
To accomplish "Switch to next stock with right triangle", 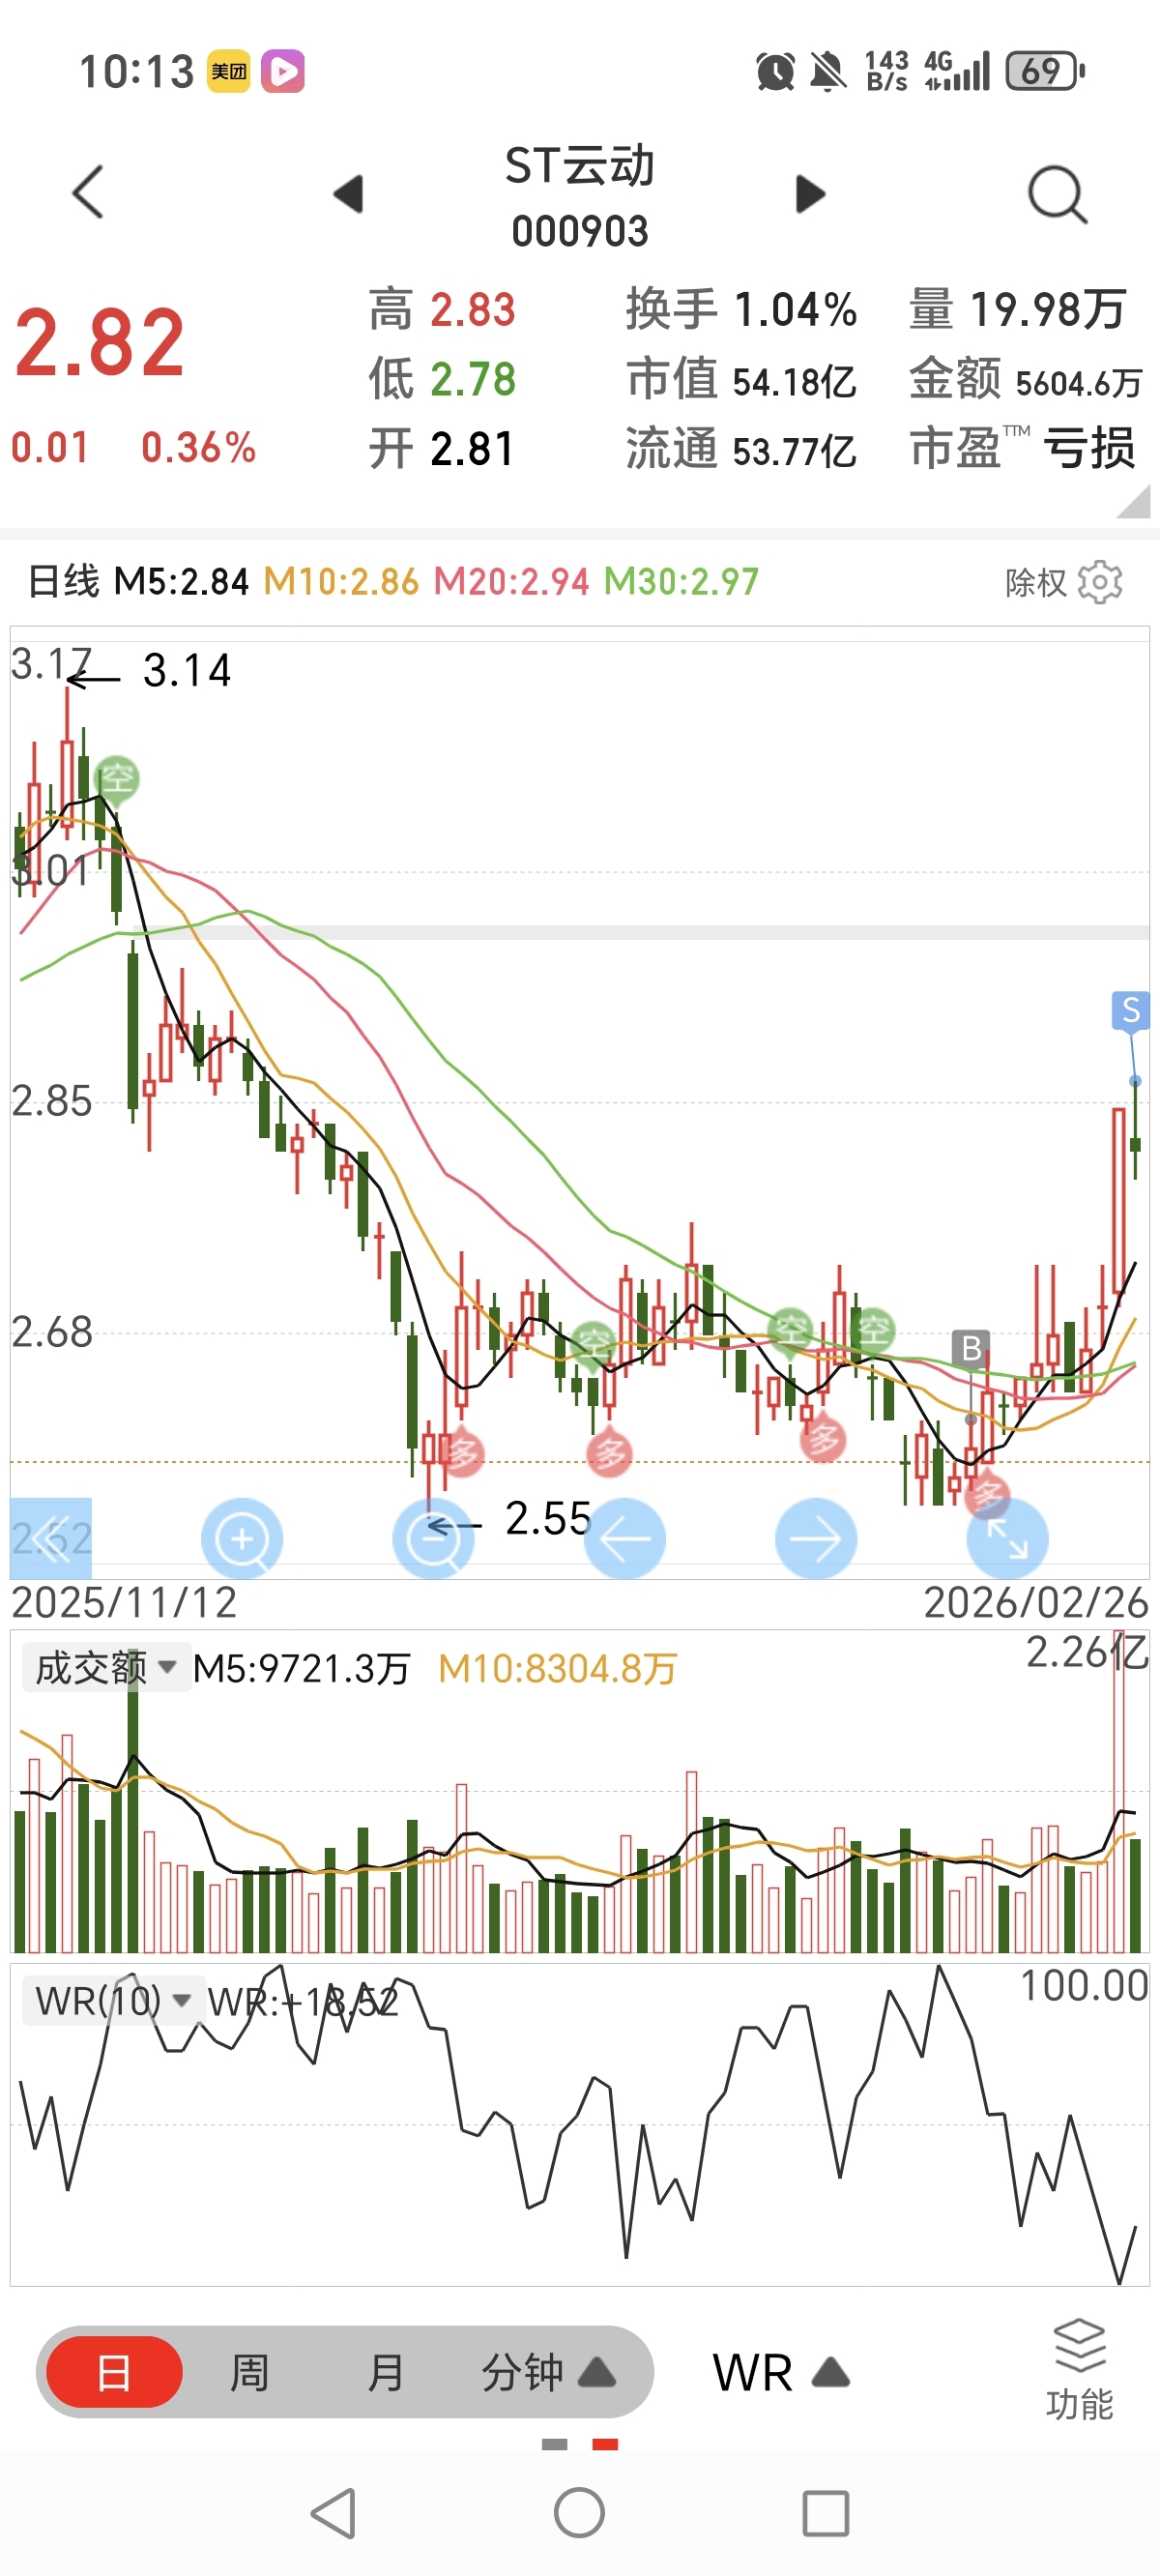I will pyautogui.click(x=810, y=193).
